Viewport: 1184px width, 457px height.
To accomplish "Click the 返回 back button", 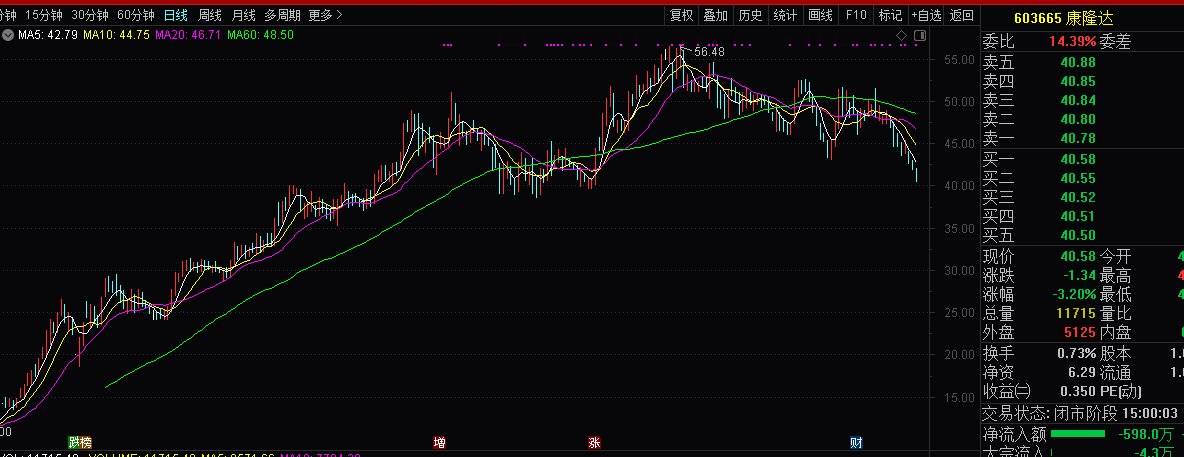I will [962, 15].
